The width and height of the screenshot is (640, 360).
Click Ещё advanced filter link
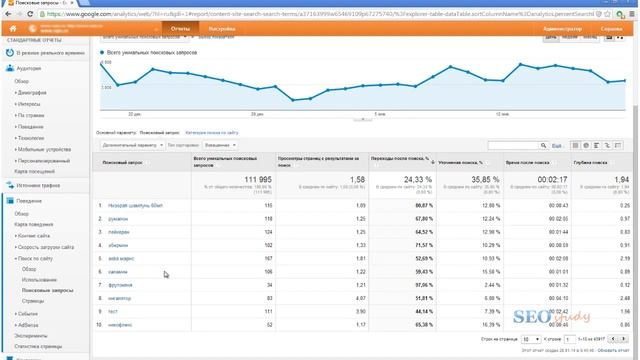click(x=556, y=146)
